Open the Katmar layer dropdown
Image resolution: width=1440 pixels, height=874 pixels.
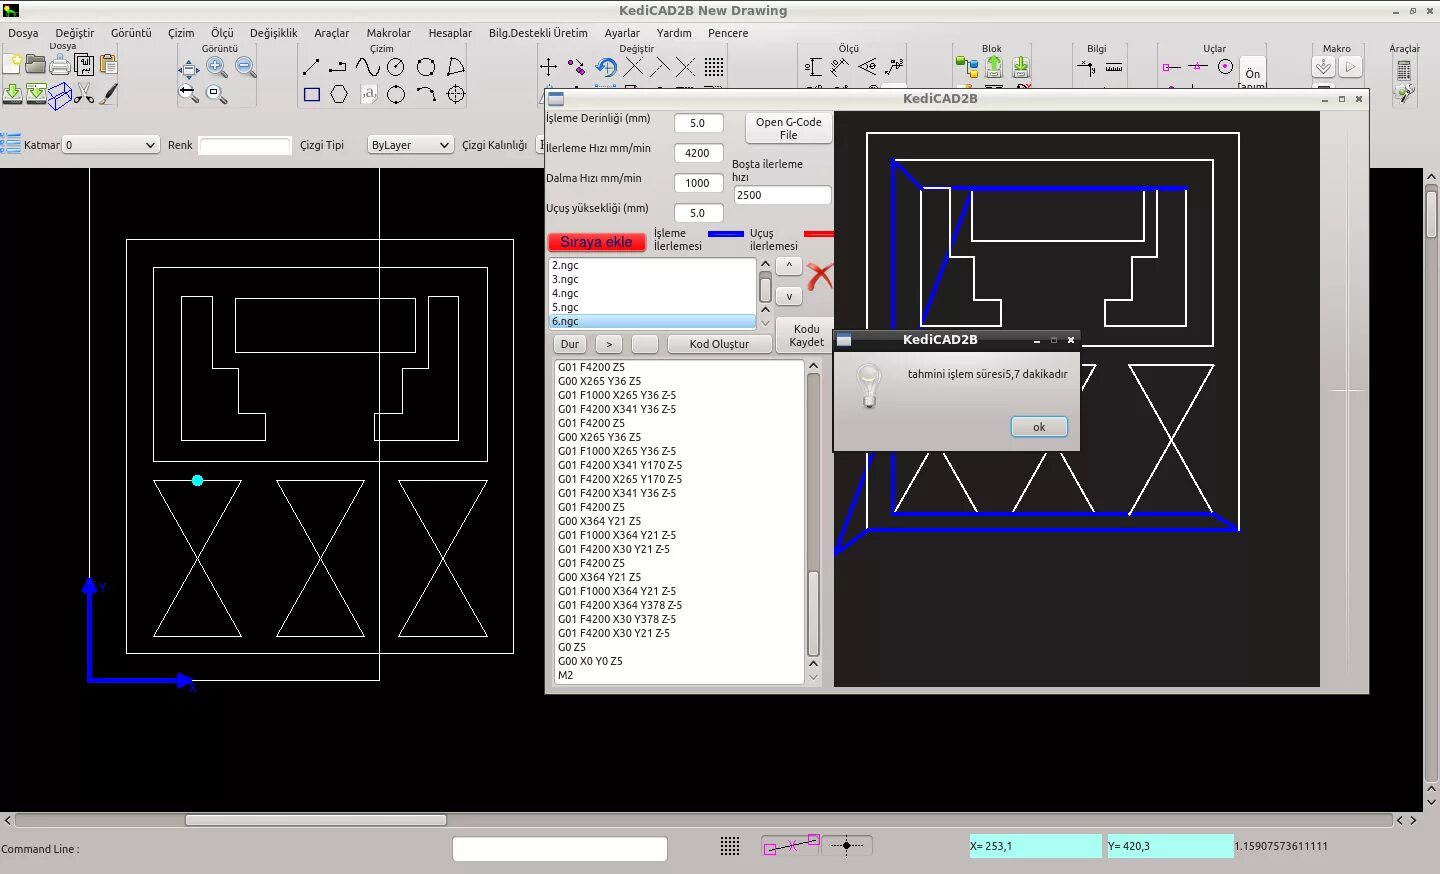coord(110,145)
